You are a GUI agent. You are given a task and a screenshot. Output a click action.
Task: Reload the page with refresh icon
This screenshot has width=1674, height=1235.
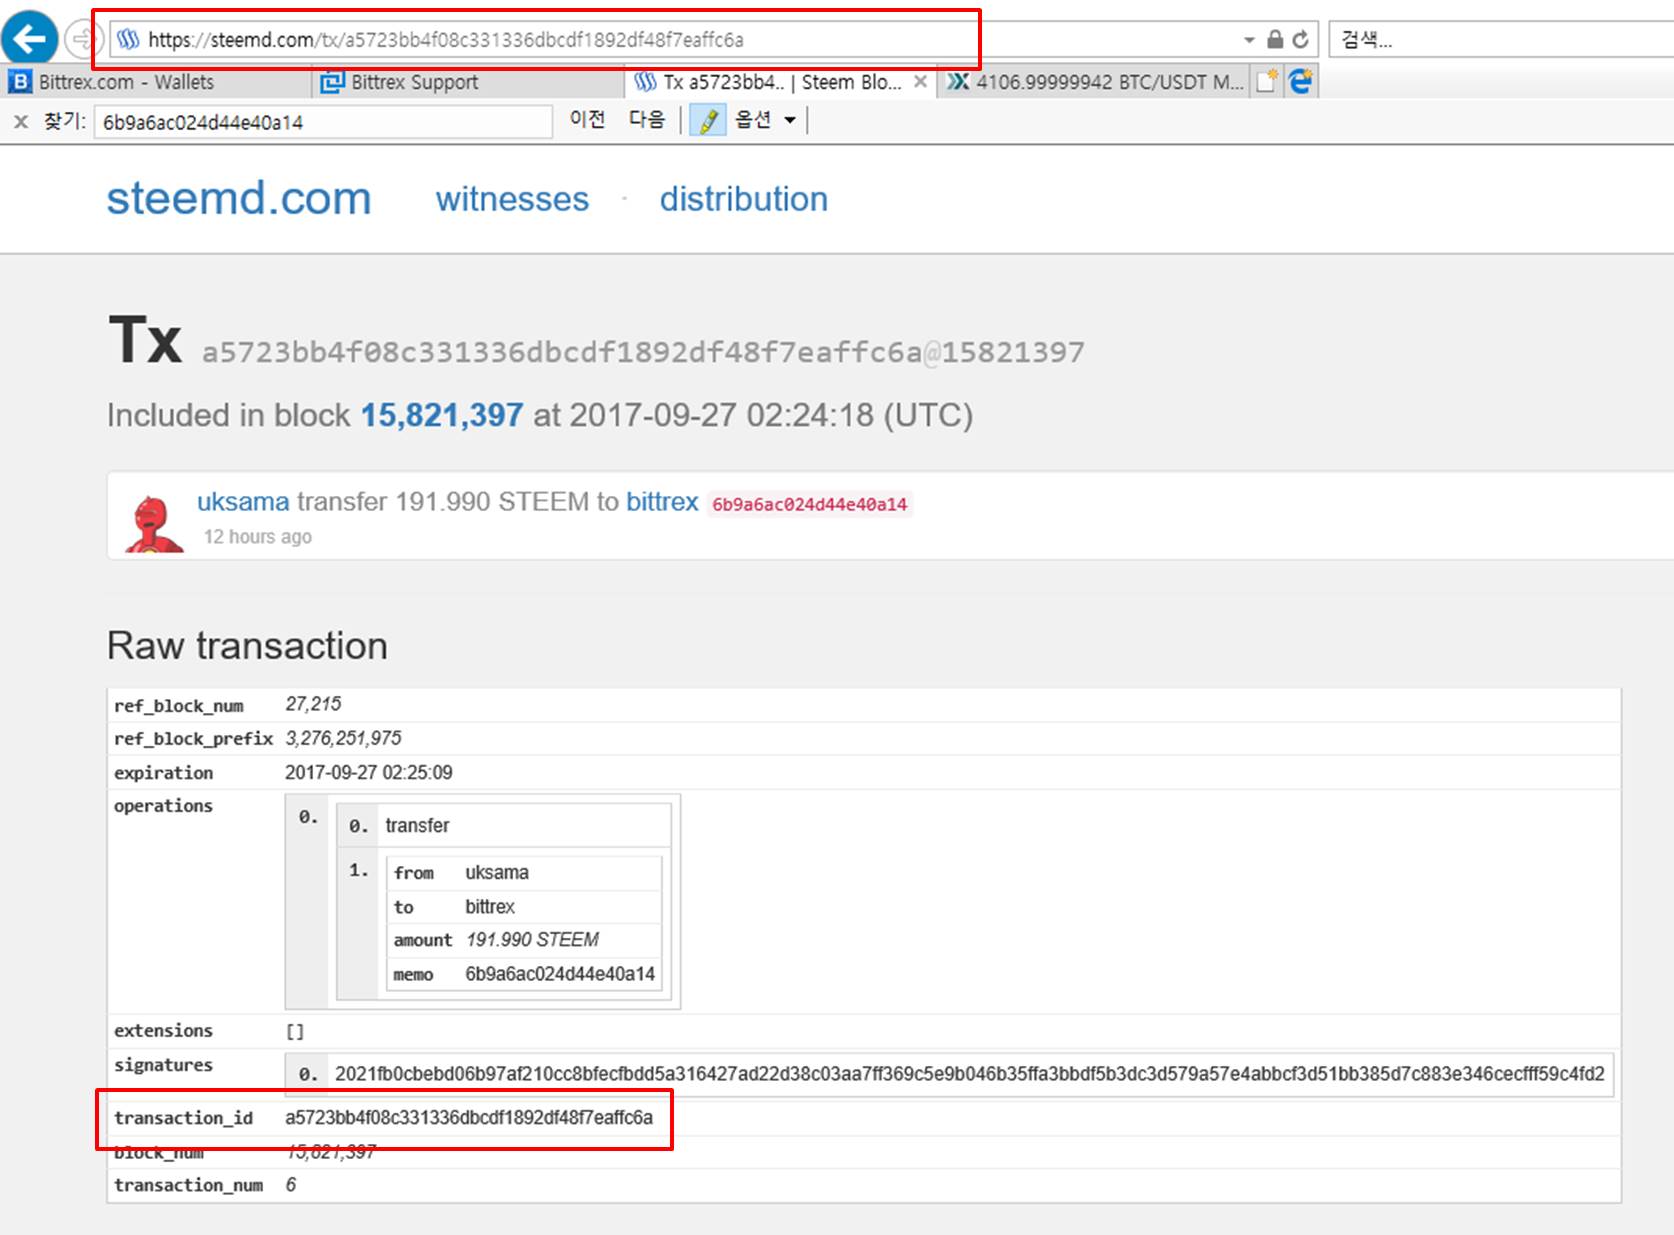[1301, 40]
